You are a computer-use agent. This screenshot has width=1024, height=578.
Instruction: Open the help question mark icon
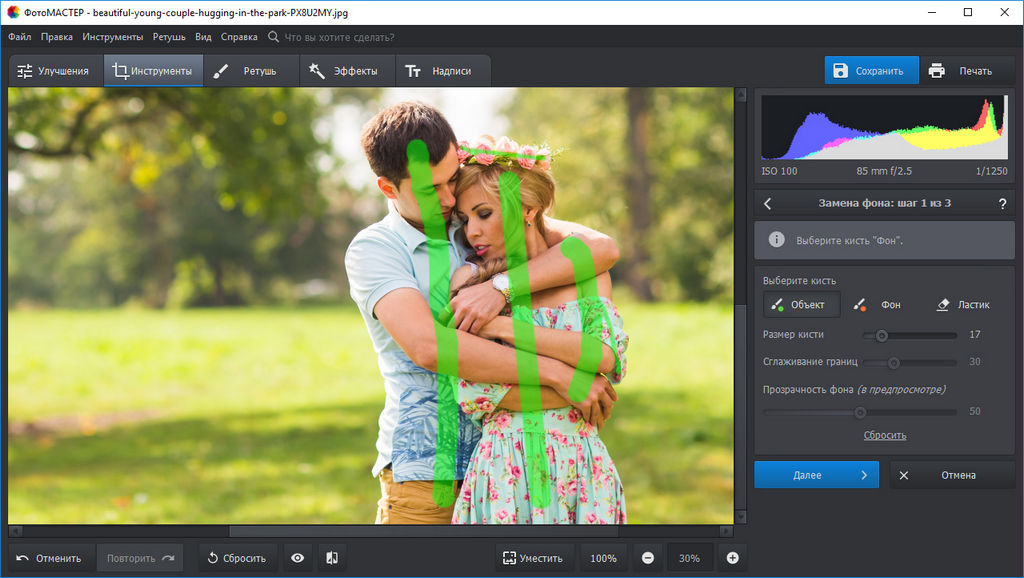pyautogui.click(x=1002, y=203)
